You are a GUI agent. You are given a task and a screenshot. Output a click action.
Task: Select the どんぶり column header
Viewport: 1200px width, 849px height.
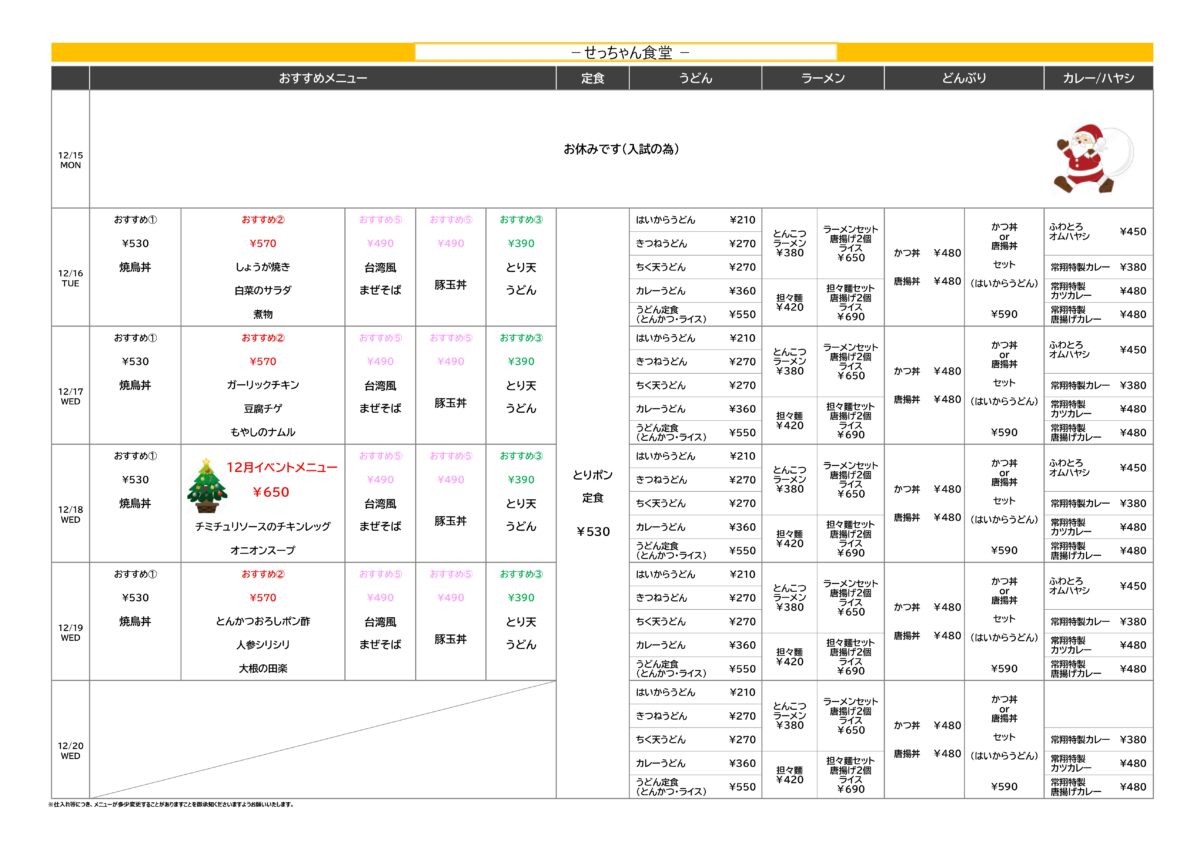click(963, 78)
